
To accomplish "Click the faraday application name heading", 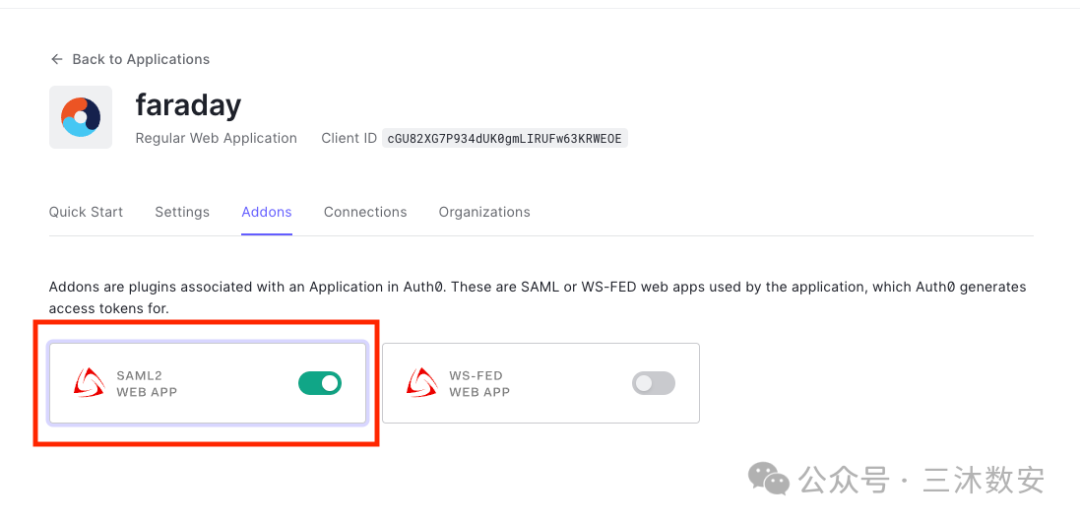I will 188,105.
